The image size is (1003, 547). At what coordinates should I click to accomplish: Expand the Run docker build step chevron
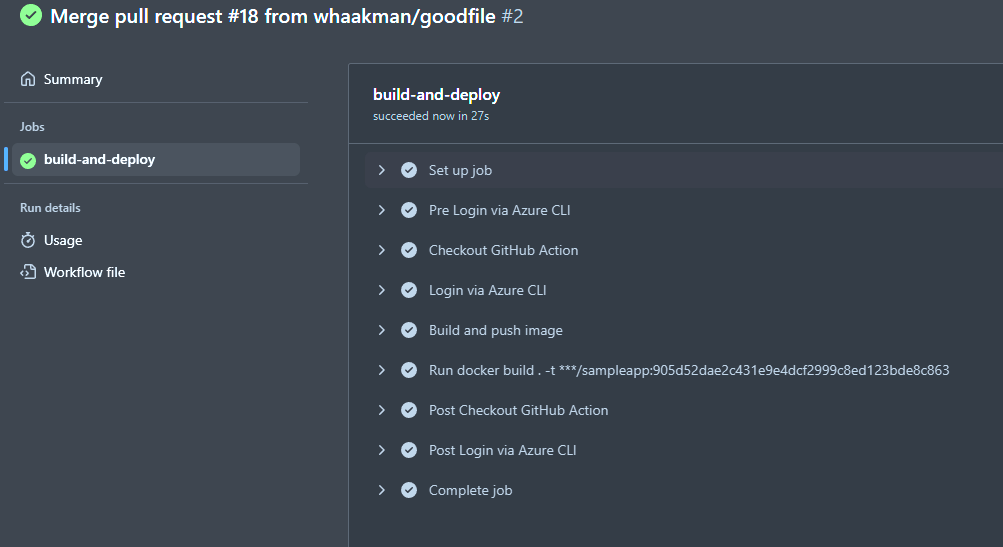(382, 370)
